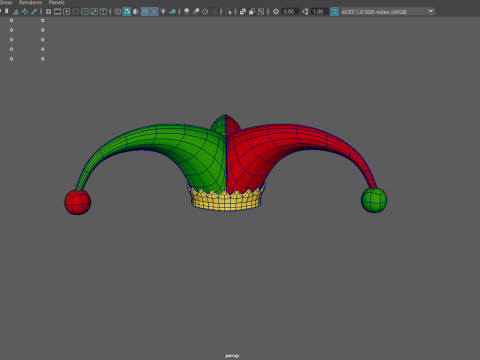
Task: Click the persp camera label
Action: (232, 356)
